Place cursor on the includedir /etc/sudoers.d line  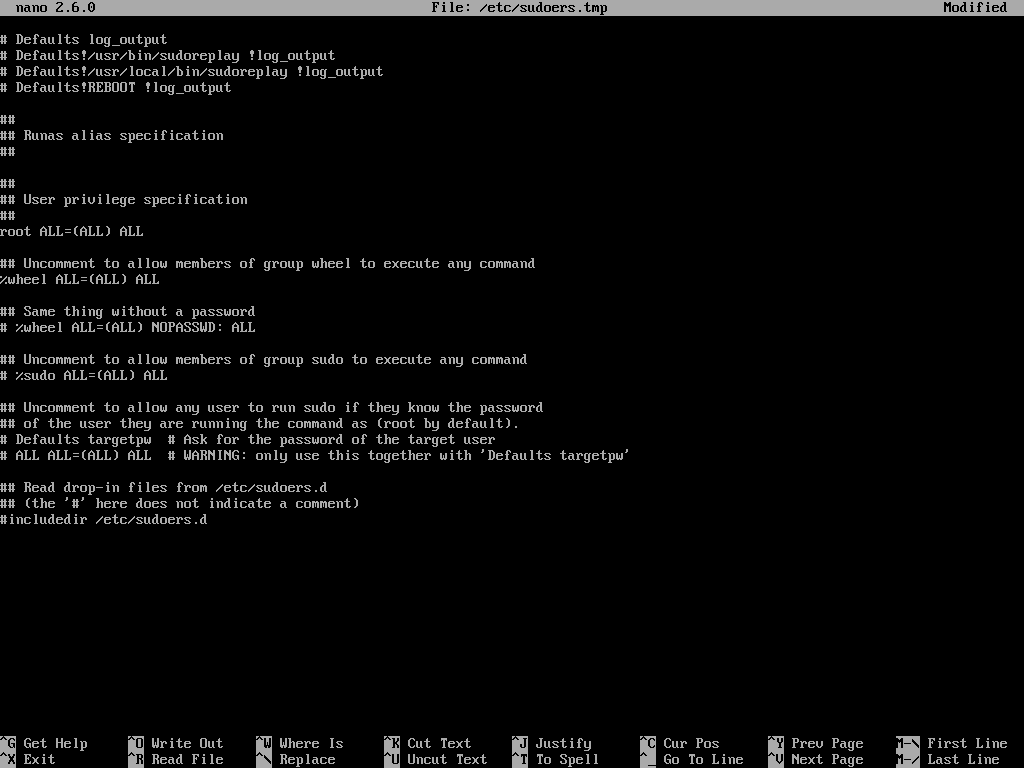[x=103, y=519]
